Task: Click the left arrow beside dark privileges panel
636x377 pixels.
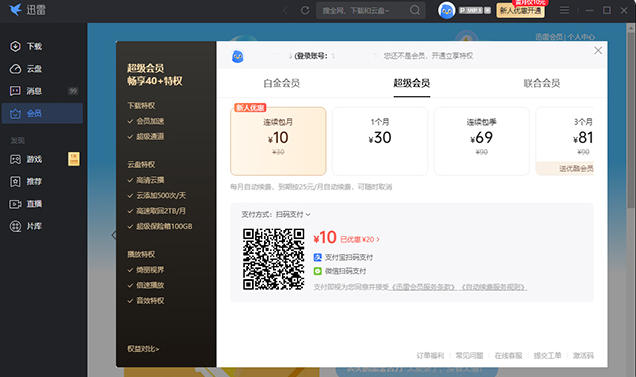Action: tap(114, 235)
